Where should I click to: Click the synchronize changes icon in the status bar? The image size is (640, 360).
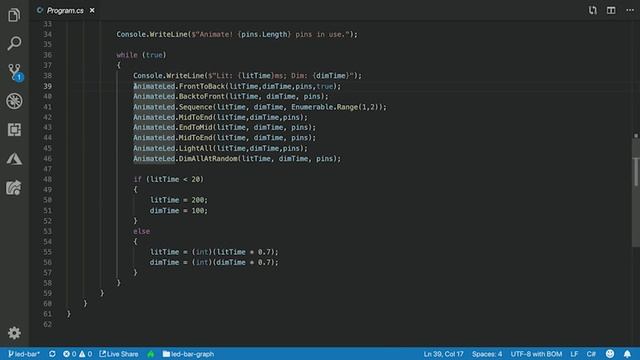52,354
